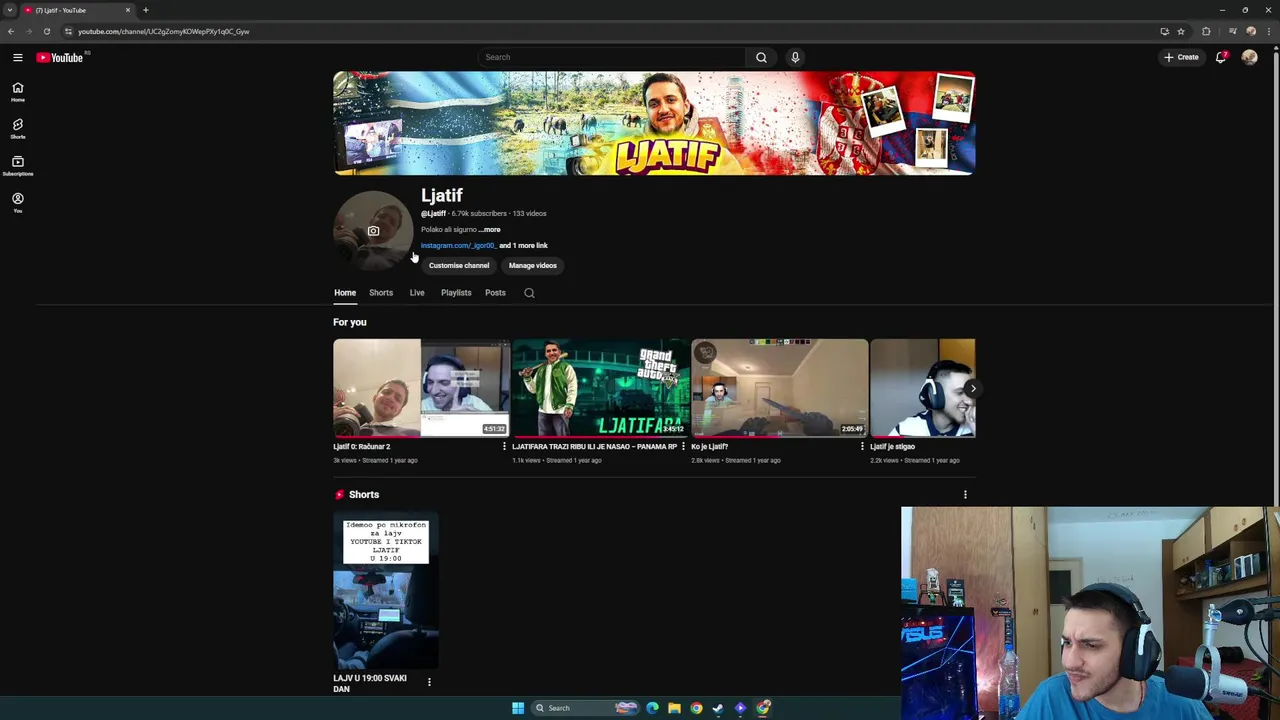Viewport: 1280px width, 720px height.
Task: Open options for Ko je Ljatif? video
Action: (862, 447)
